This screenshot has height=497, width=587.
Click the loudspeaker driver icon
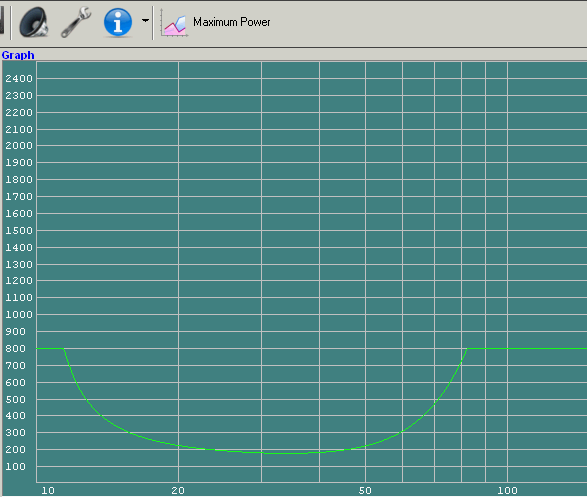tap(34, 22)
